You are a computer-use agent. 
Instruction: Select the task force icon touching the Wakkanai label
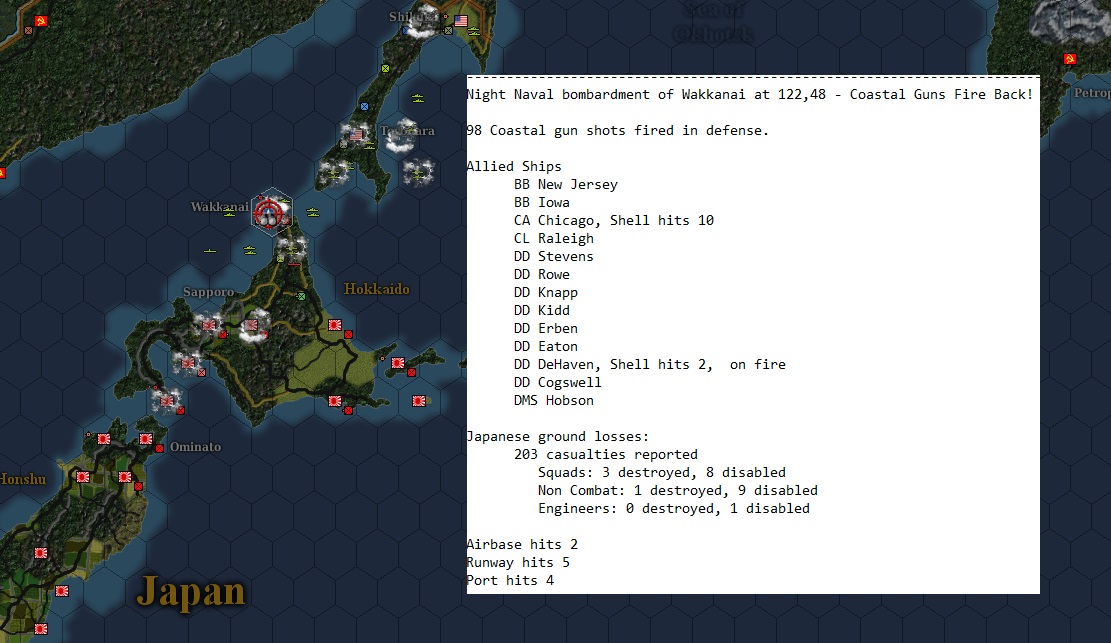click(229, 212)
